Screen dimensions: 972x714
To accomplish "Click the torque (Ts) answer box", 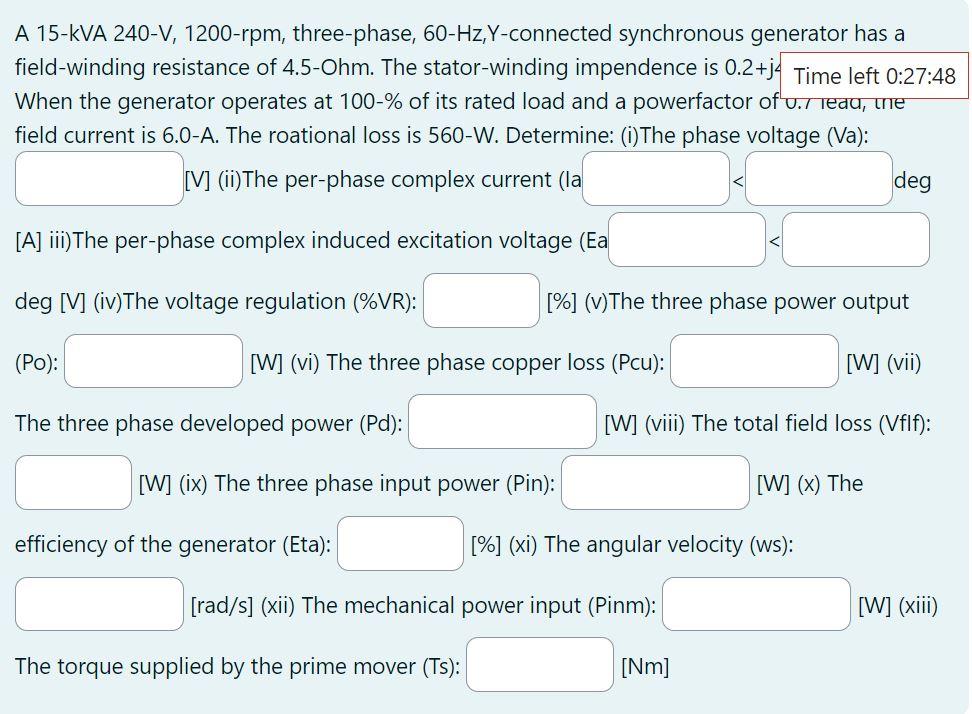I will (x=539, y=664).
